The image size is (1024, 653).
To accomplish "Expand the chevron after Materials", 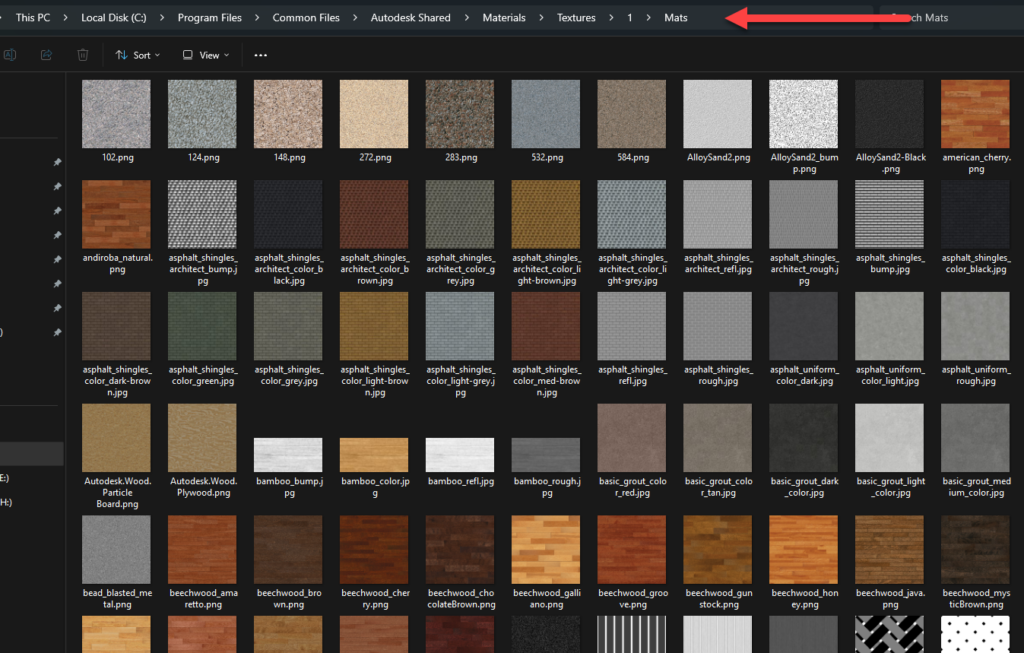I will click(x=541, y=18).
